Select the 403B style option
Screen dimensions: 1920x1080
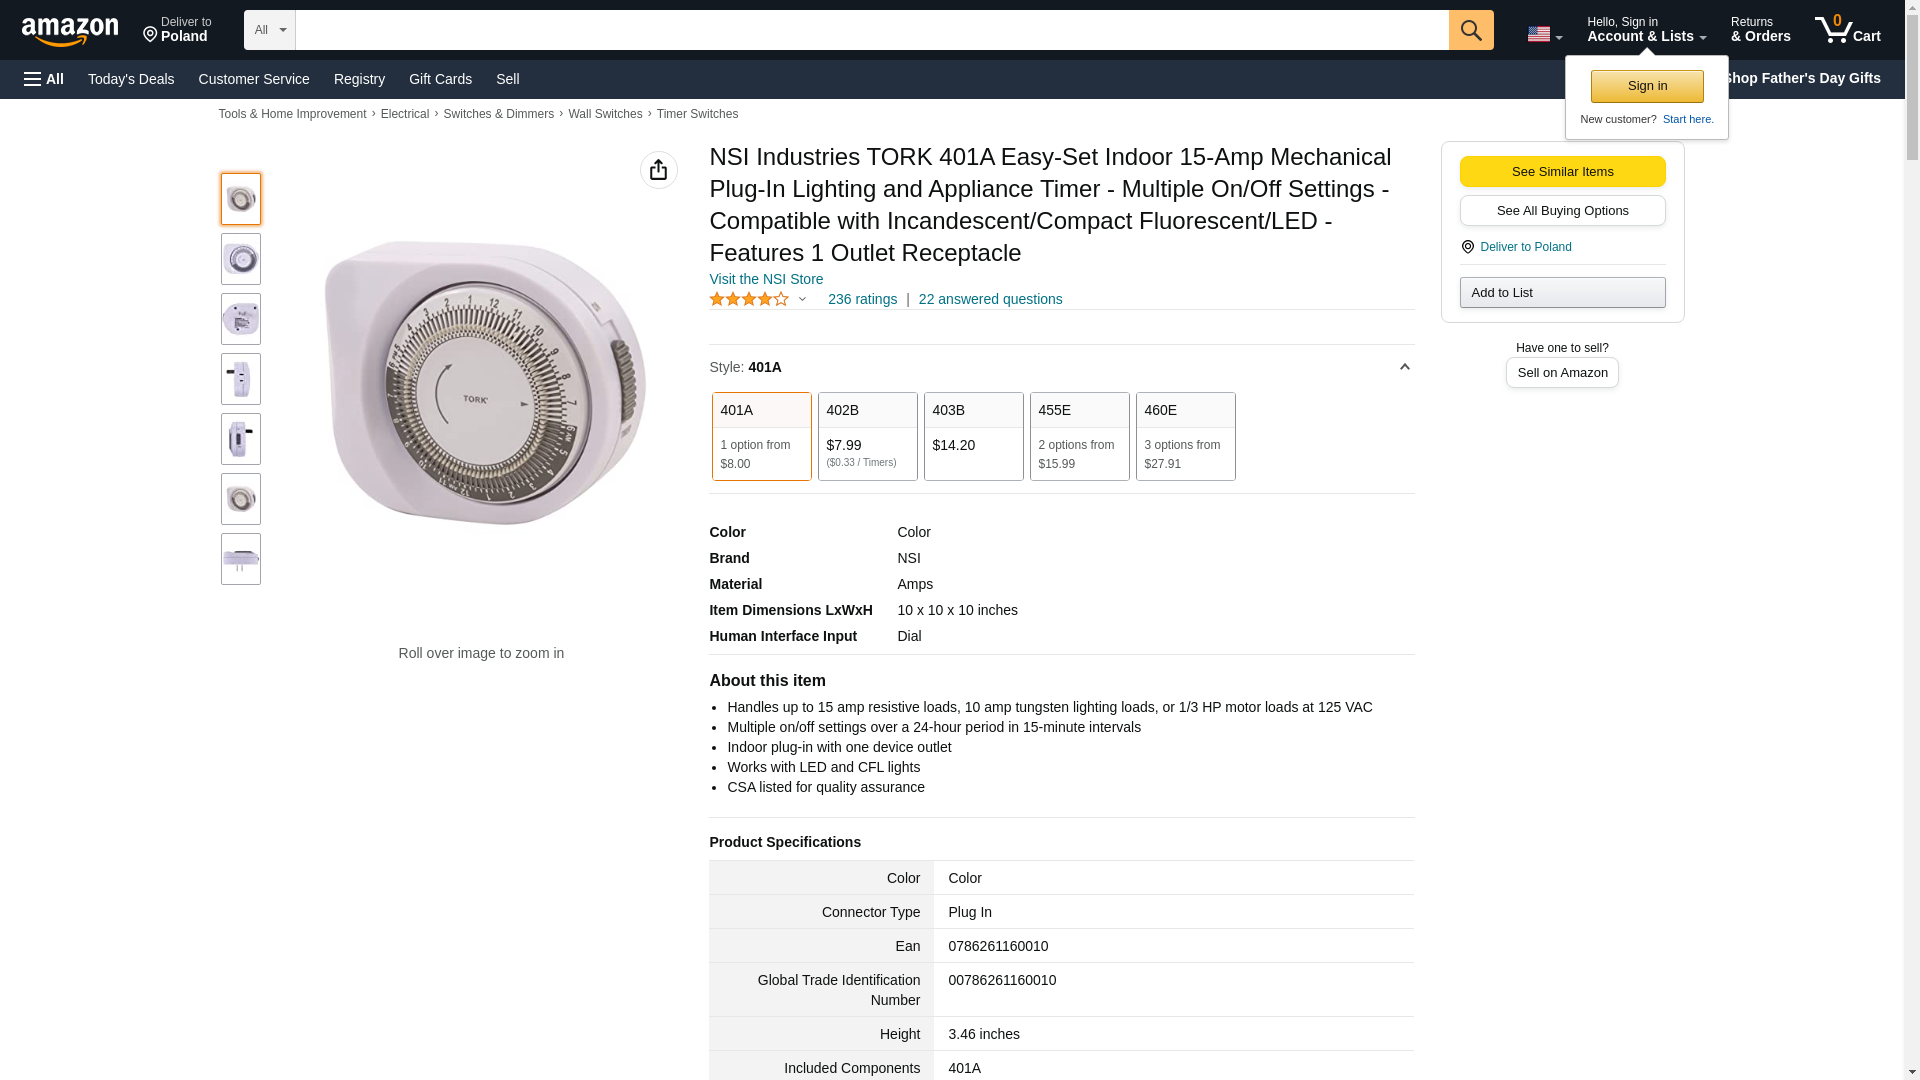tap(973, 436)
